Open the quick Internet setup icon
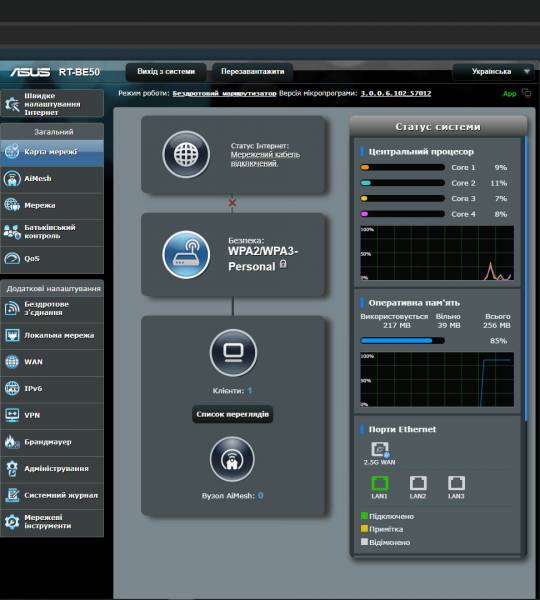Screen dimensions: 540x600 click(x=12, y=104)
